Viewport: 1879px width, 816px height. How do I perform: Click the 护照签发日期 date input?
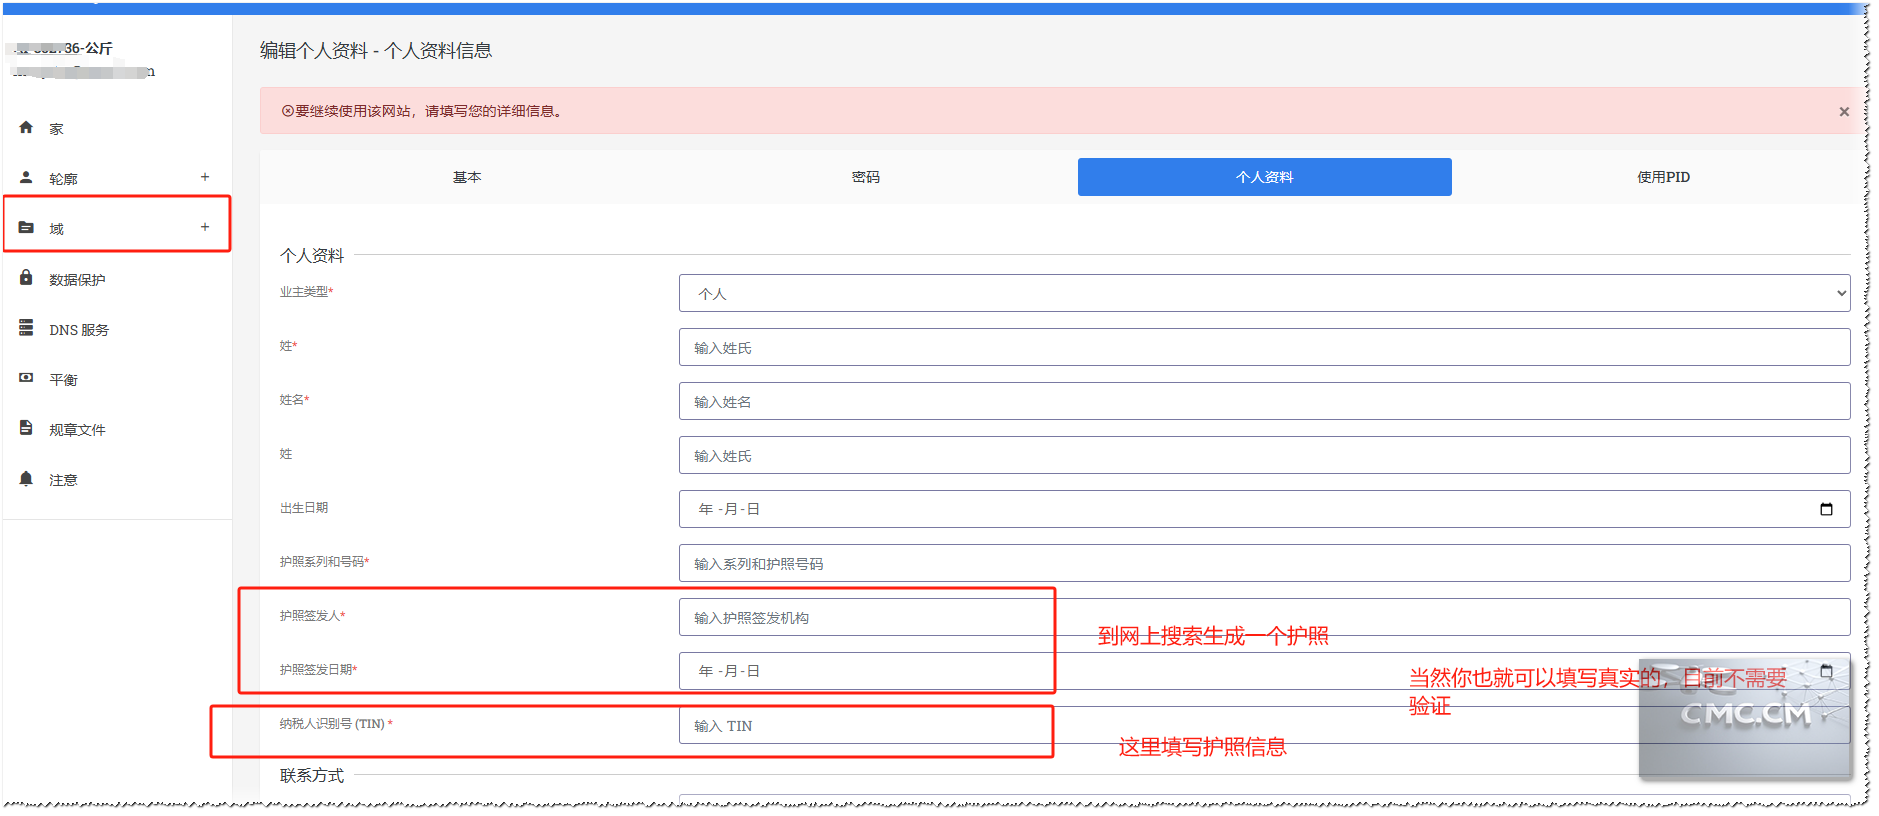pos(1264,671)
